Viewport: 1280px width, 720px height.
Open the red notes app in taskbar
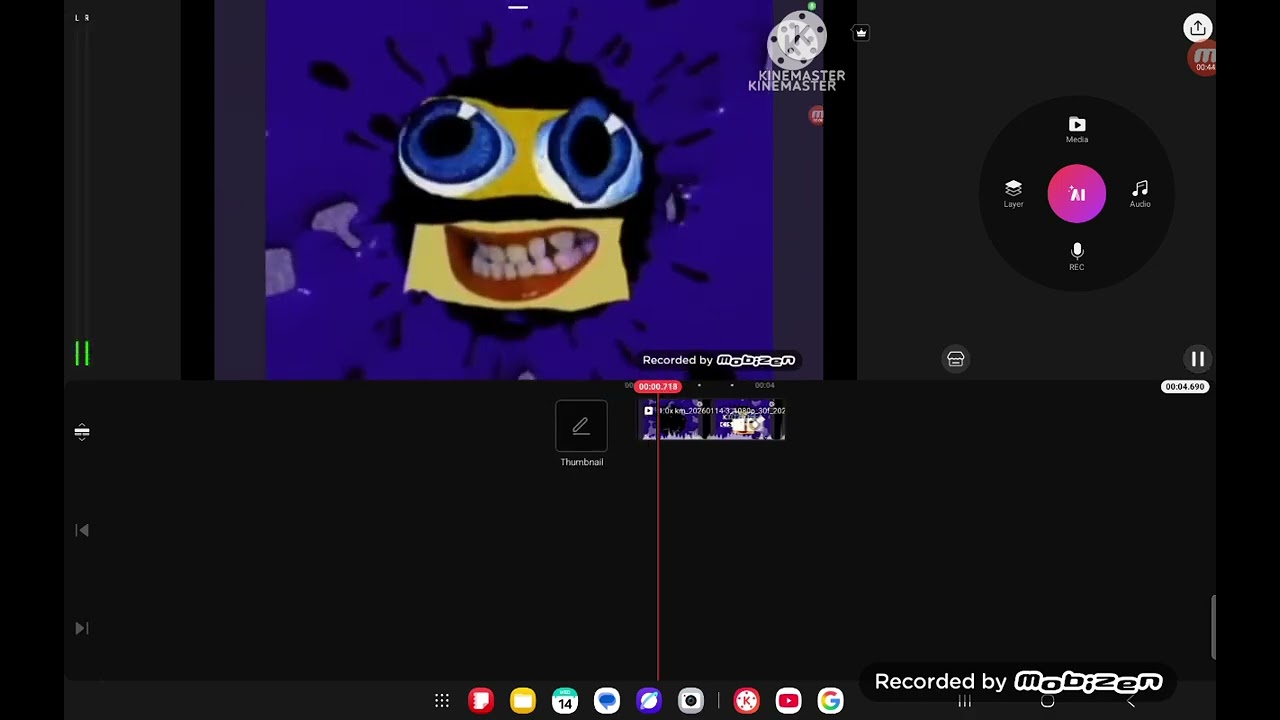coord(481,701)
